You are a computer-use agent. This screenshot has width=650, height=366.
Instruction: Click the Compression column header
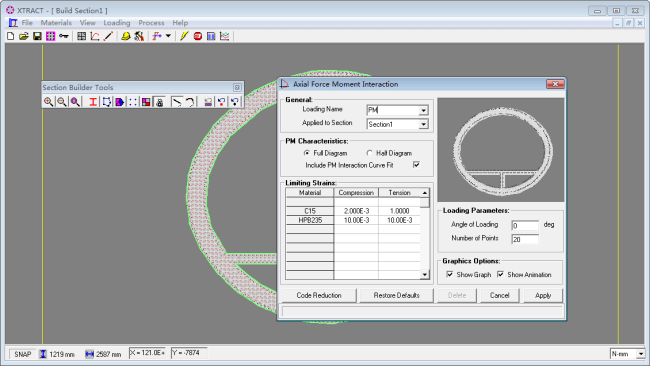[x=356, y=193]
